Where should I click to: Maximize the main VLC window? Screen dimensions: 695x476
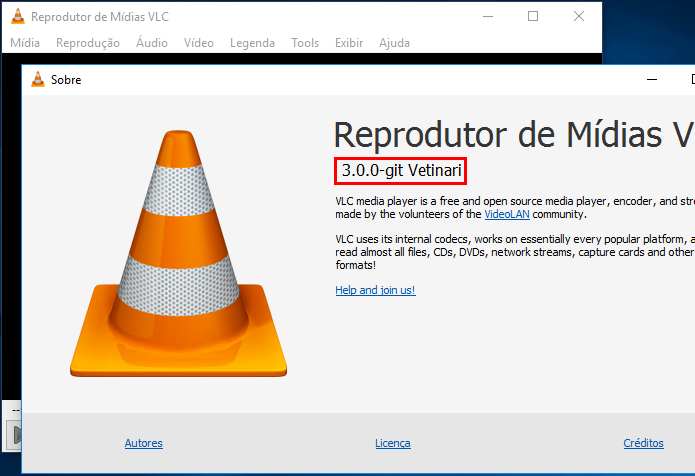[x=533, y=16]
